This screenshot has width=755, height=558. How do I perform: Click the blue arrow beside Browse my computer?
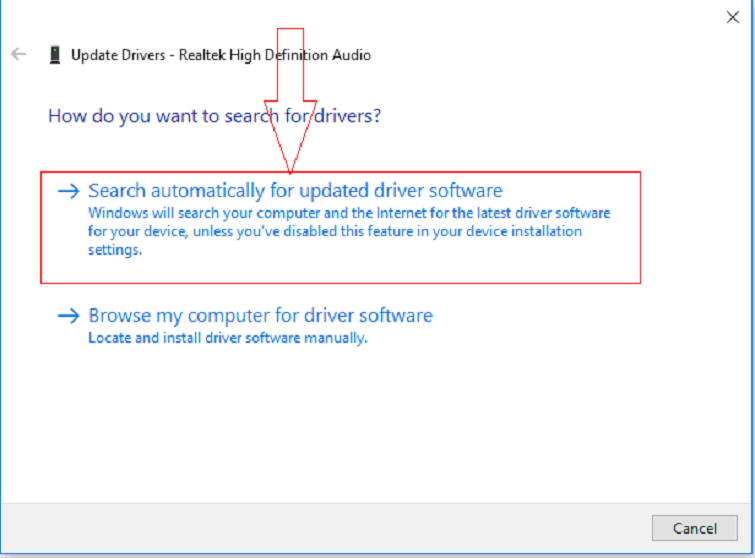pos(68,316)
